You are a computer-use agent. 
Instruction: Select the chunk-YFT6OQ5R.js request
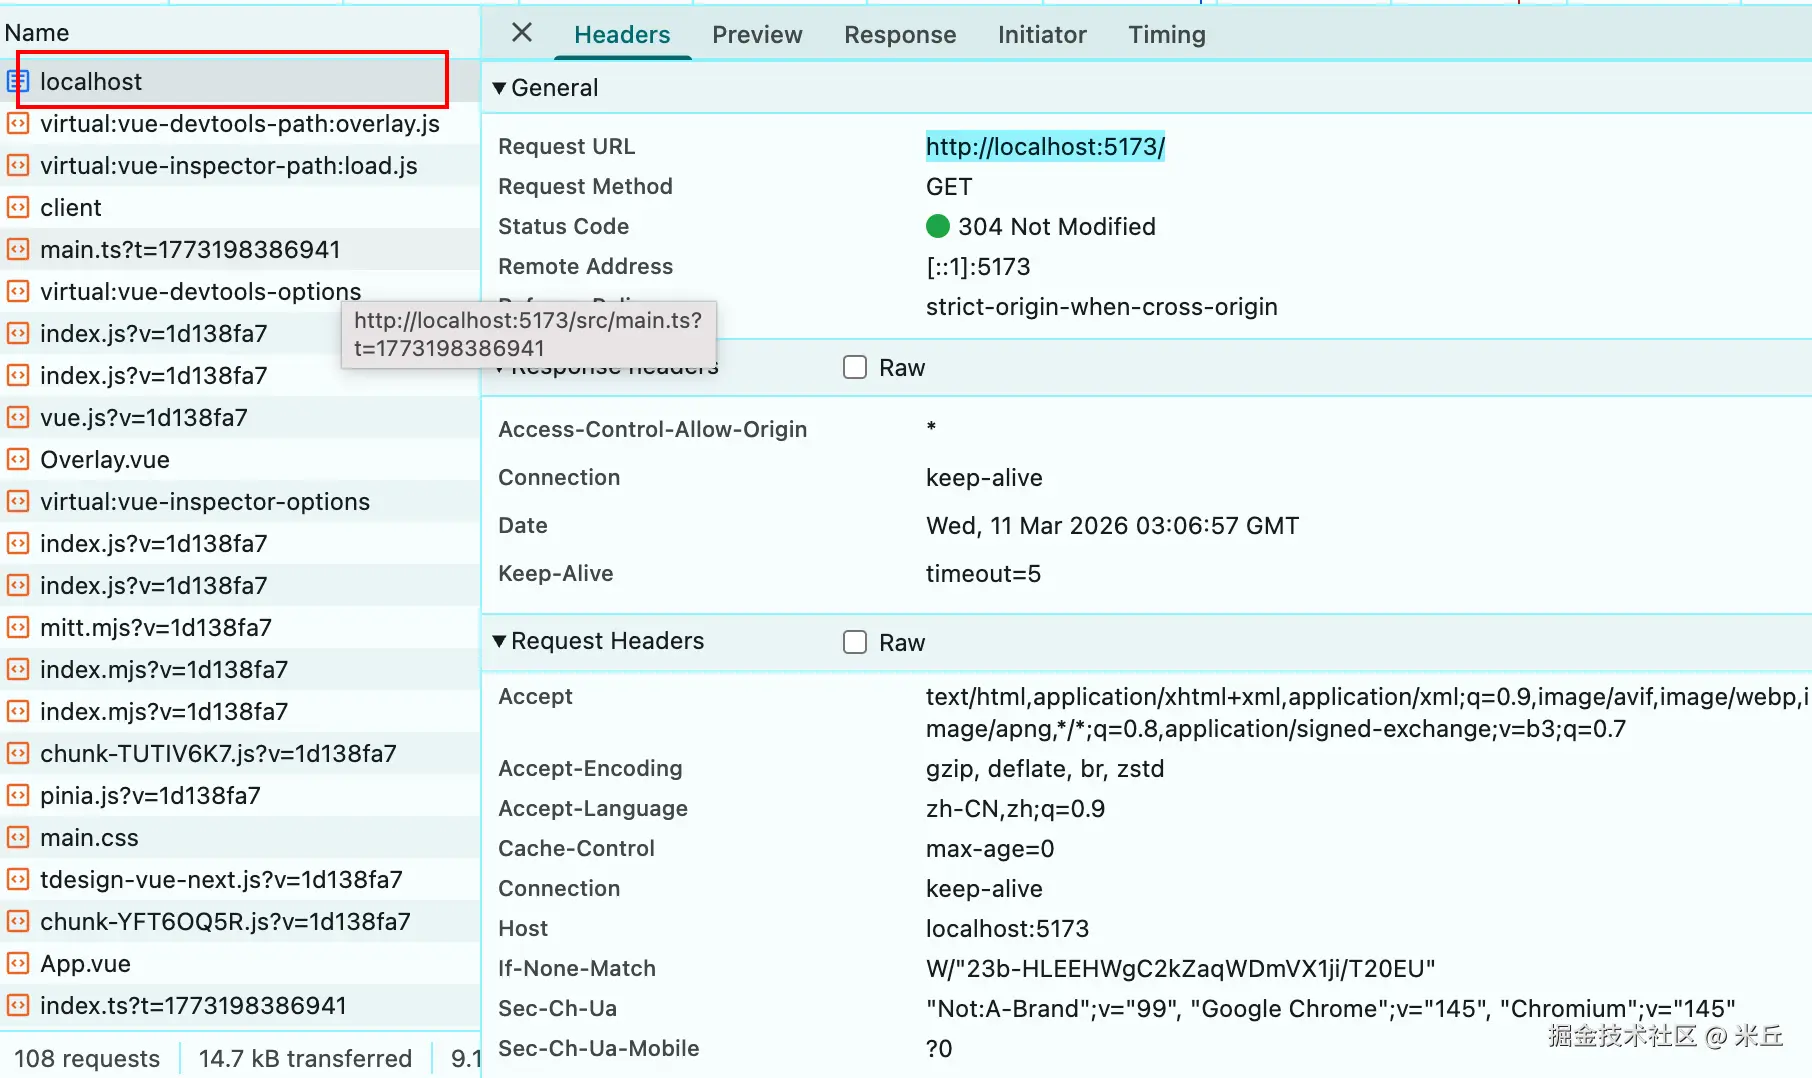tap(240, 921)
